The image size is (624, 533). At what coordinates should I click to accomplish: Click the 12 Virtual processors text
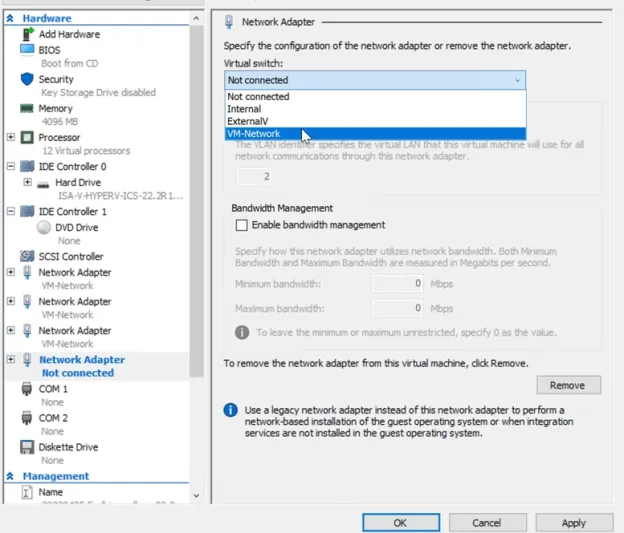(86, 151)
